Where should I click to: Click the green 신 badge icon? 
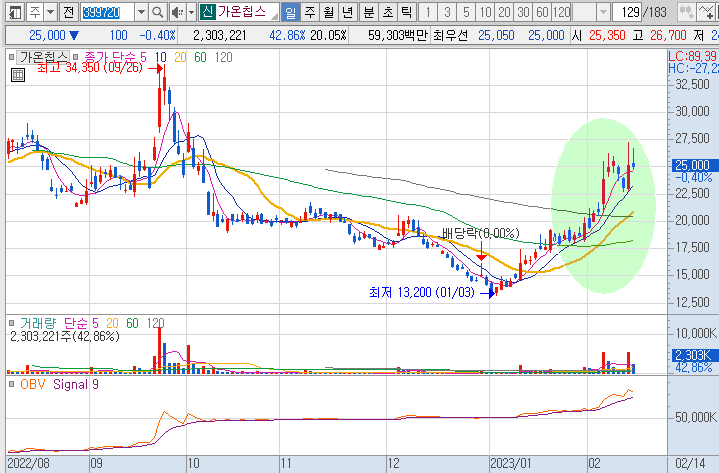pyautogui.click(x=207, y=12)
